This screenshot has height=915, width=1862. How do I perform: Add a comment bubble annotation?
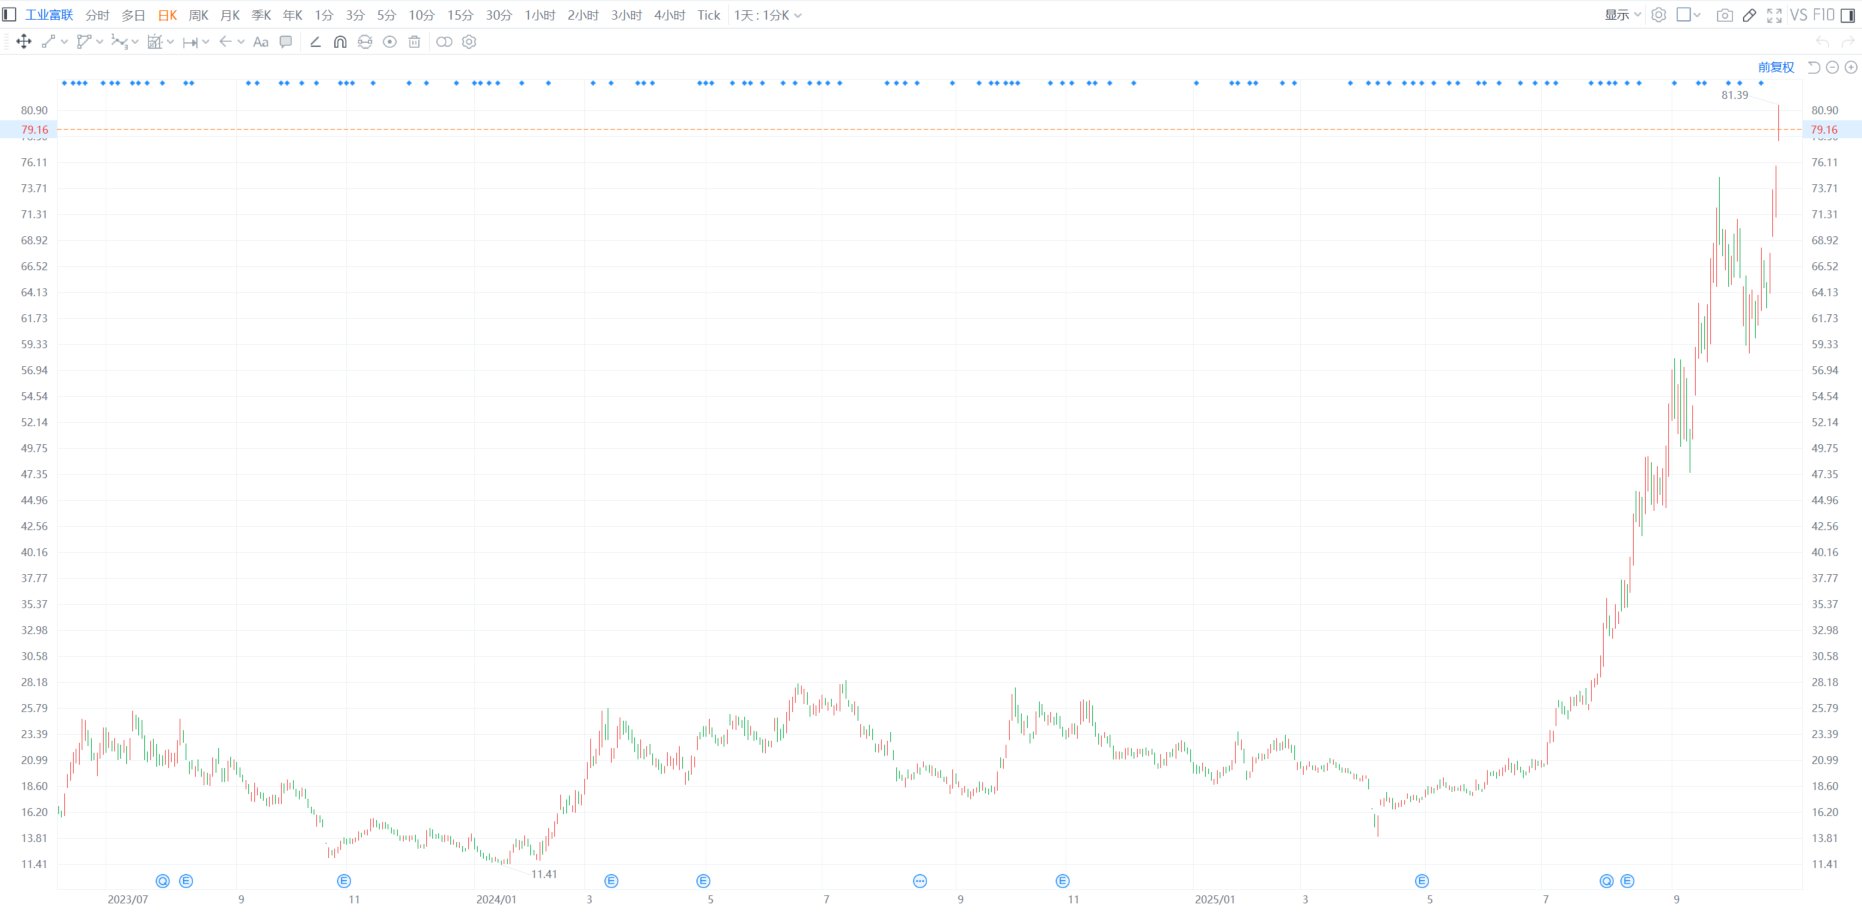click(286, 42)
